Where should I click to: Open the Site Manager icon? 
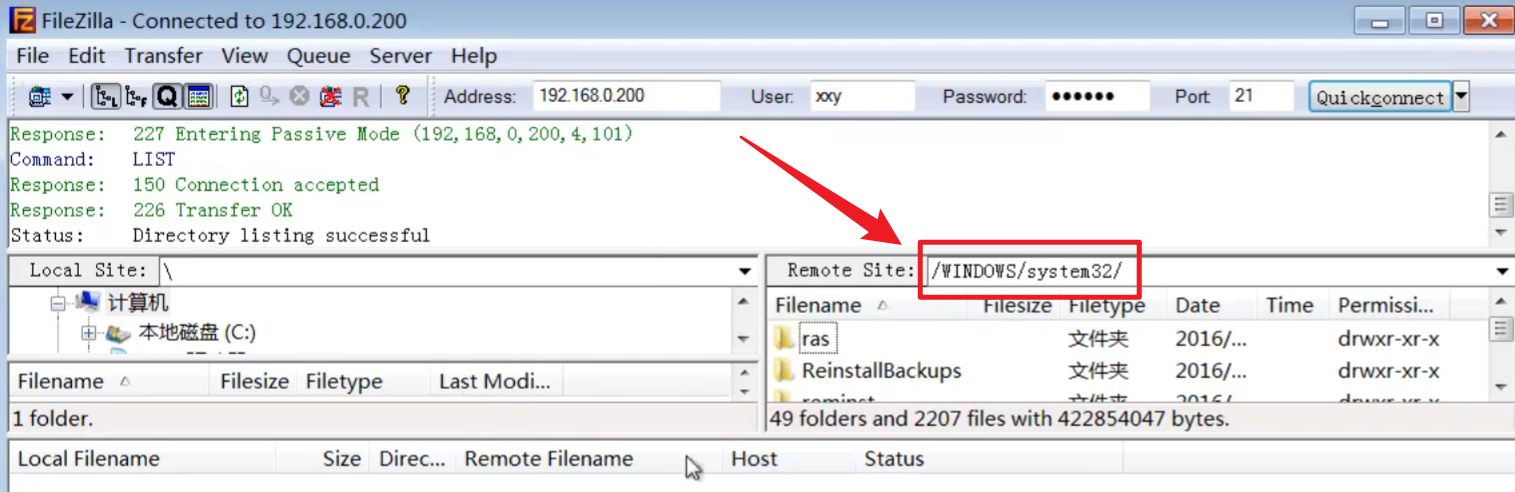tap(40, 97)
